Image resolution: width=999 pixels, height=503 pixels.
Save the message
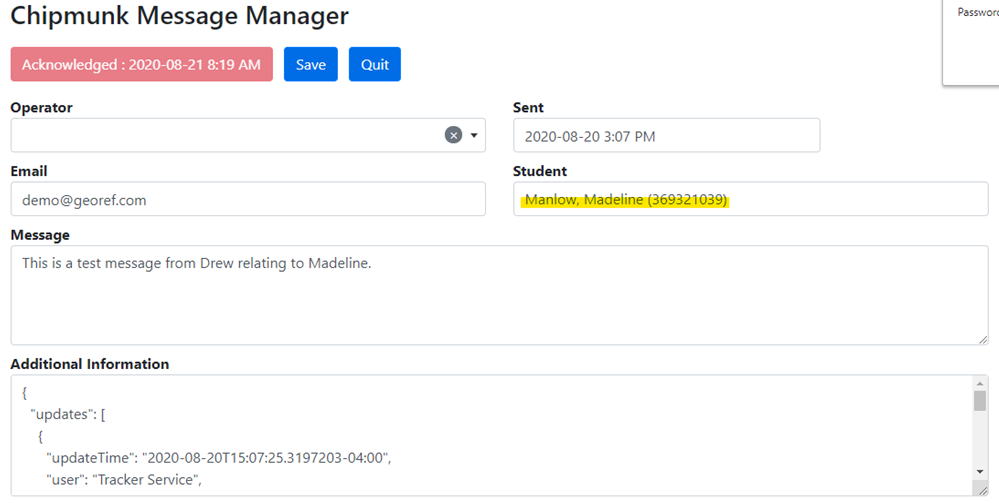(311, 64)
